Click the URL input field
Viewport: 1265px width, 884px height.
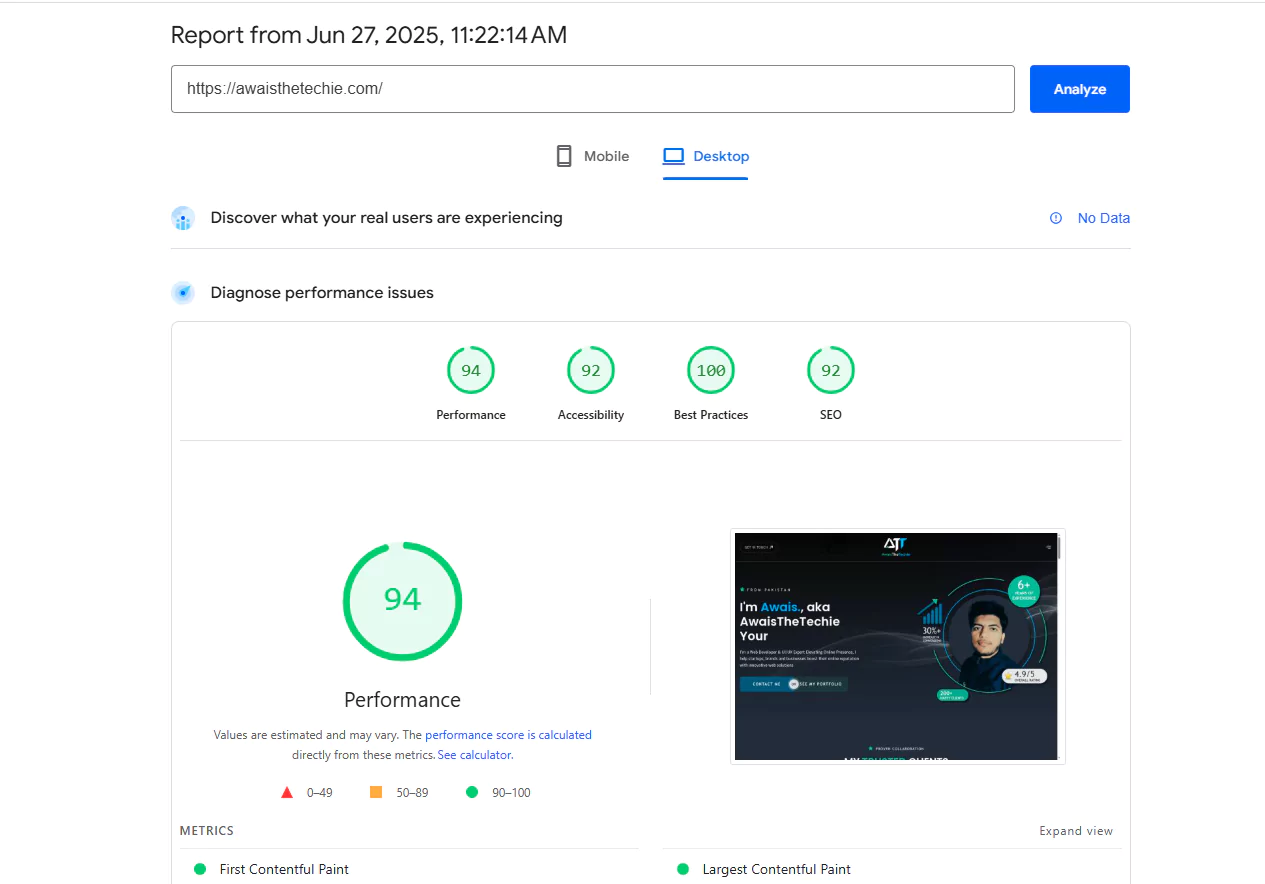(x=592, y=89)
